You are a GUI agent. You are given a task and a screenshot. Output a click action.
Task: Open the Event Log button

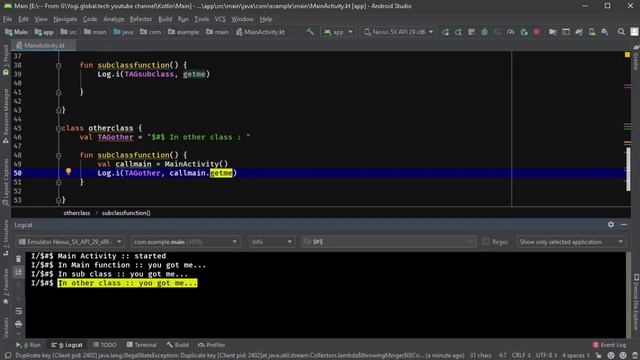point(609,345)
